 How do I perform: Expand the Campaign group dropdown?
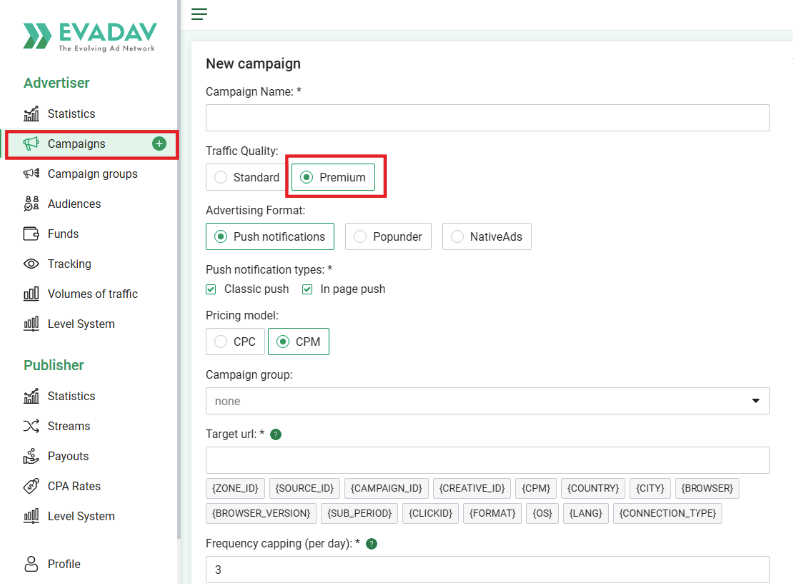pos(487,401)
